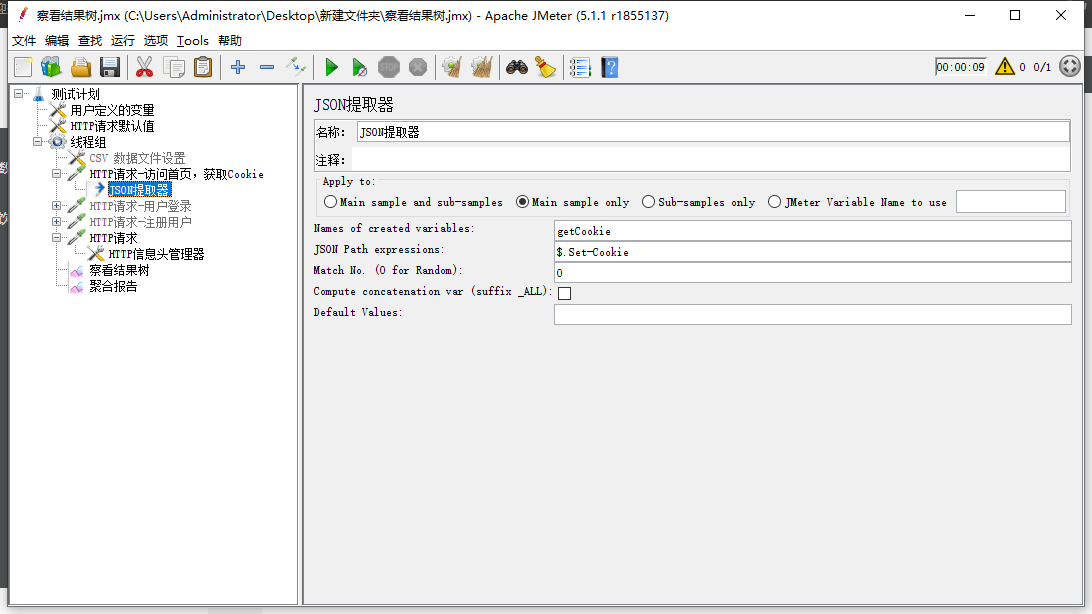
Task: Click the 0/1 active threads counter
Action: pos(1042,67)
